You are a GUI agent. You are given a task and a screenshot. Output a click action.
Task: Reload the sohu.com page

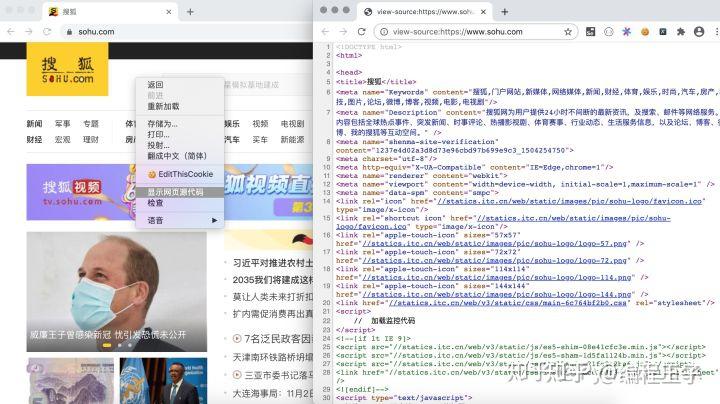tap(47, 32)
